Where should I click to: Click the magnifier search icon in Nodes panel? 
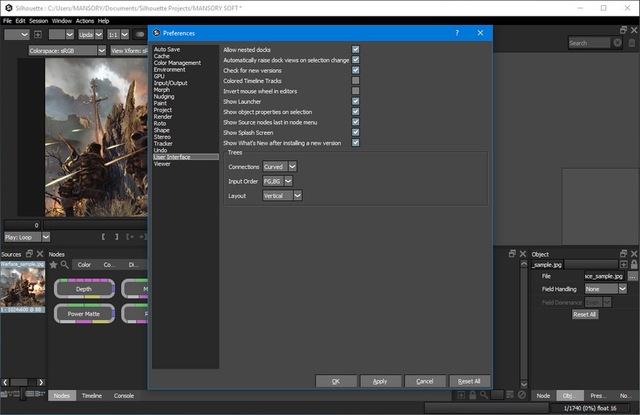pos(64,265)
